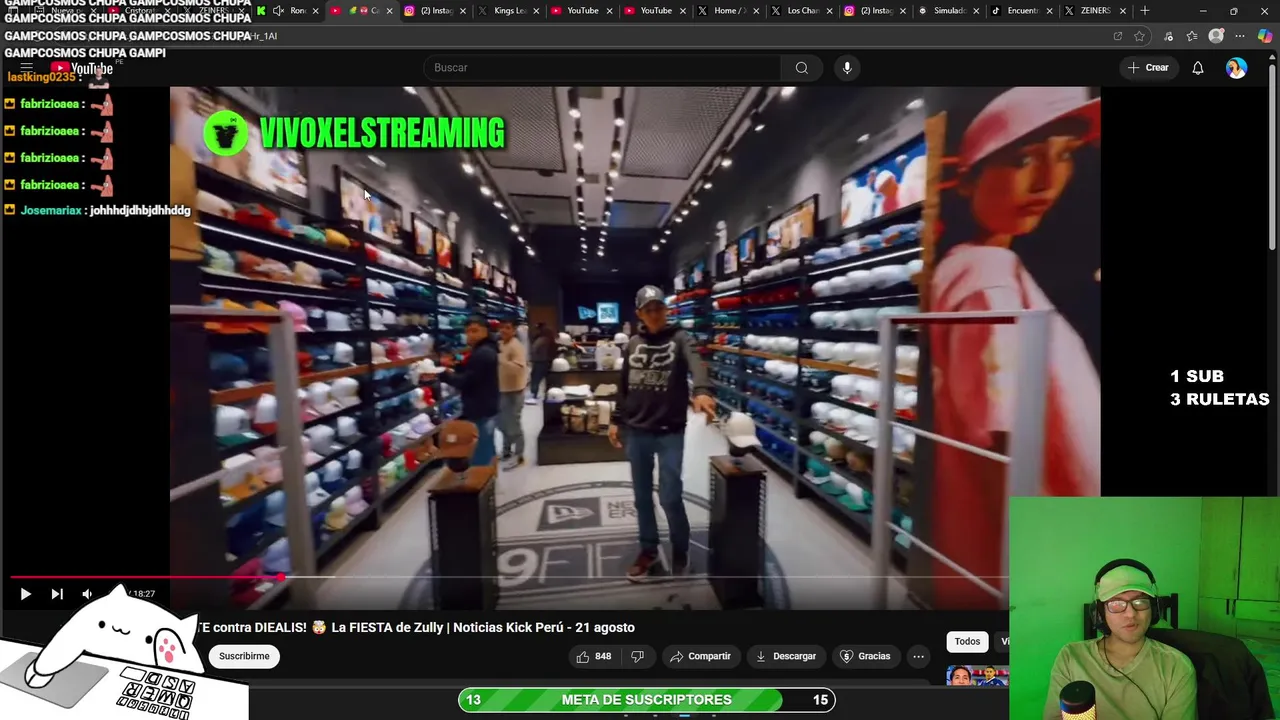Open the browser extensions icon
This screenshot has width=1280, height=720.
click(1168, 36)
